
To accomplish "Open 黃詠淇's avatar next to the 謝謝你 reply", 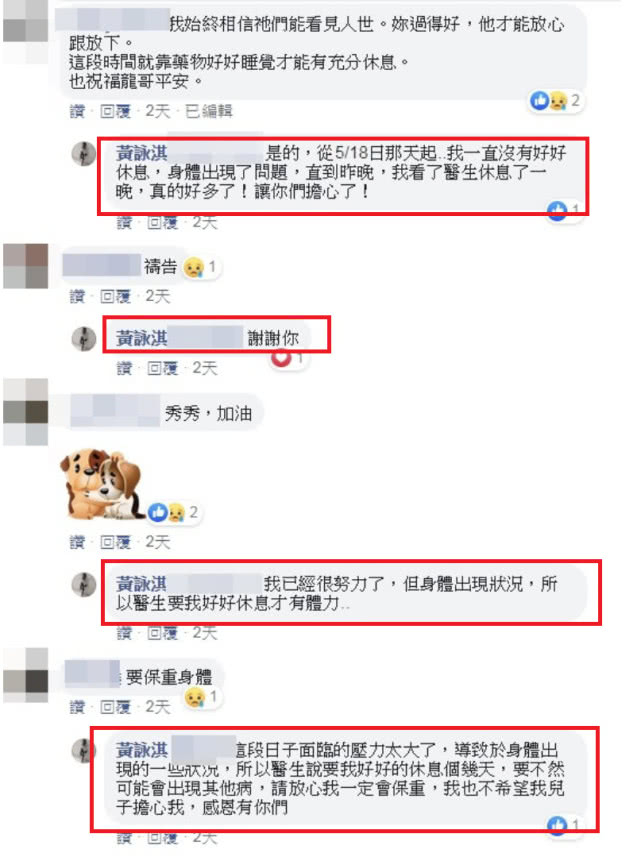I will (84, 338).
